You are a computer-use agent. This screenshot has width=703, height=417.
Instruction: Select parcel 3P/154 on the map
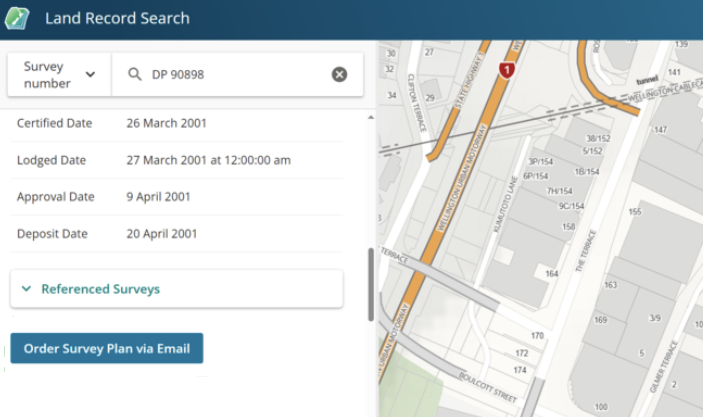(x=540, y=161)
